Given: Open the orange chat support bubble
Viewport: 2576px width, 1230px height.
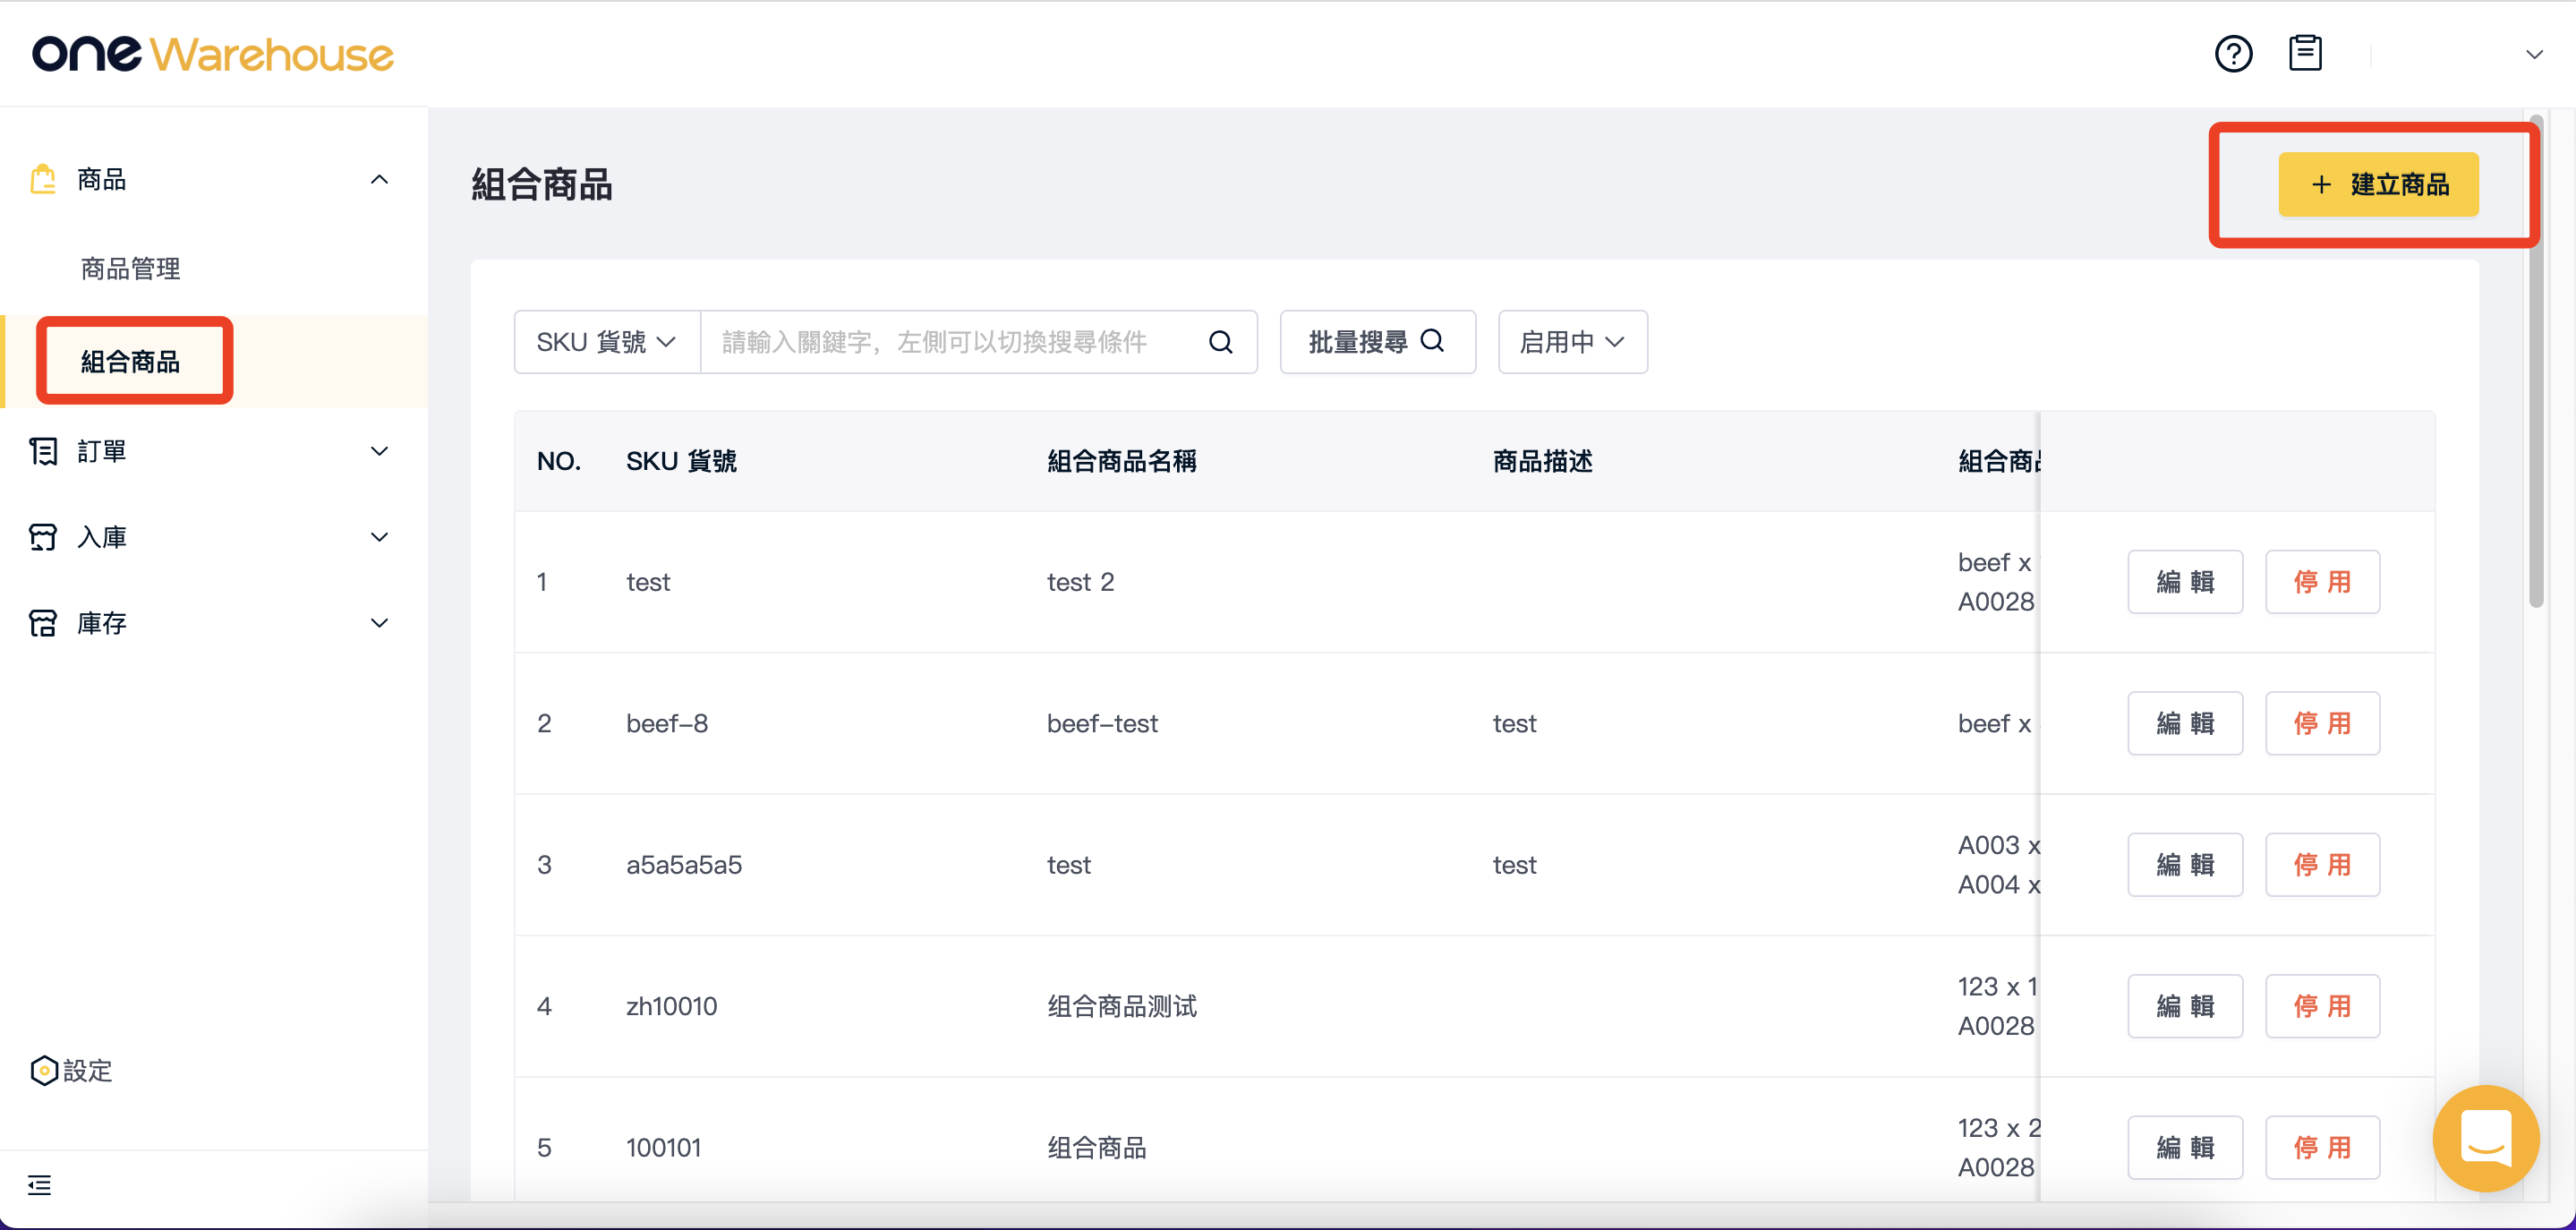Looking at the screenshot, I should 2485,1138.
